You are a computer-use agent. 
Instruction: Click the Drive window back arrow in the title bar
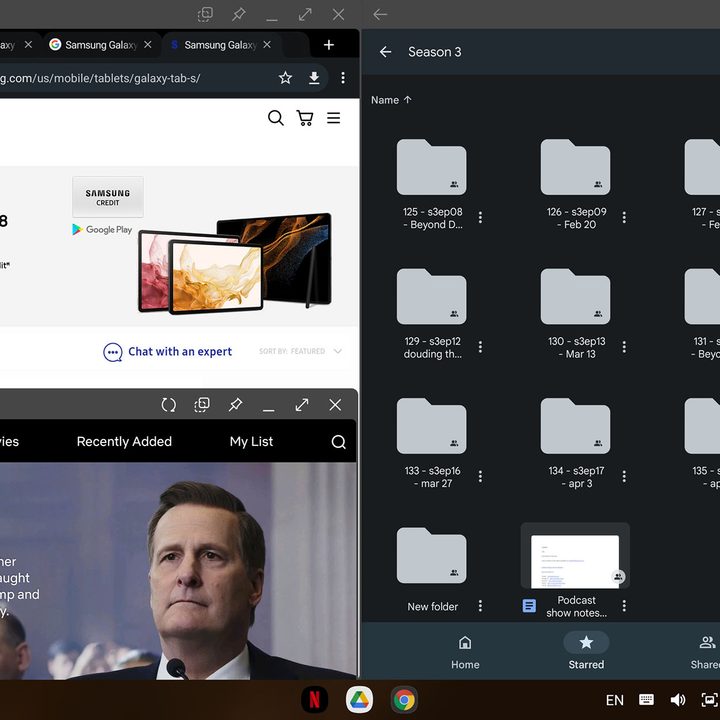coord(380,15)
